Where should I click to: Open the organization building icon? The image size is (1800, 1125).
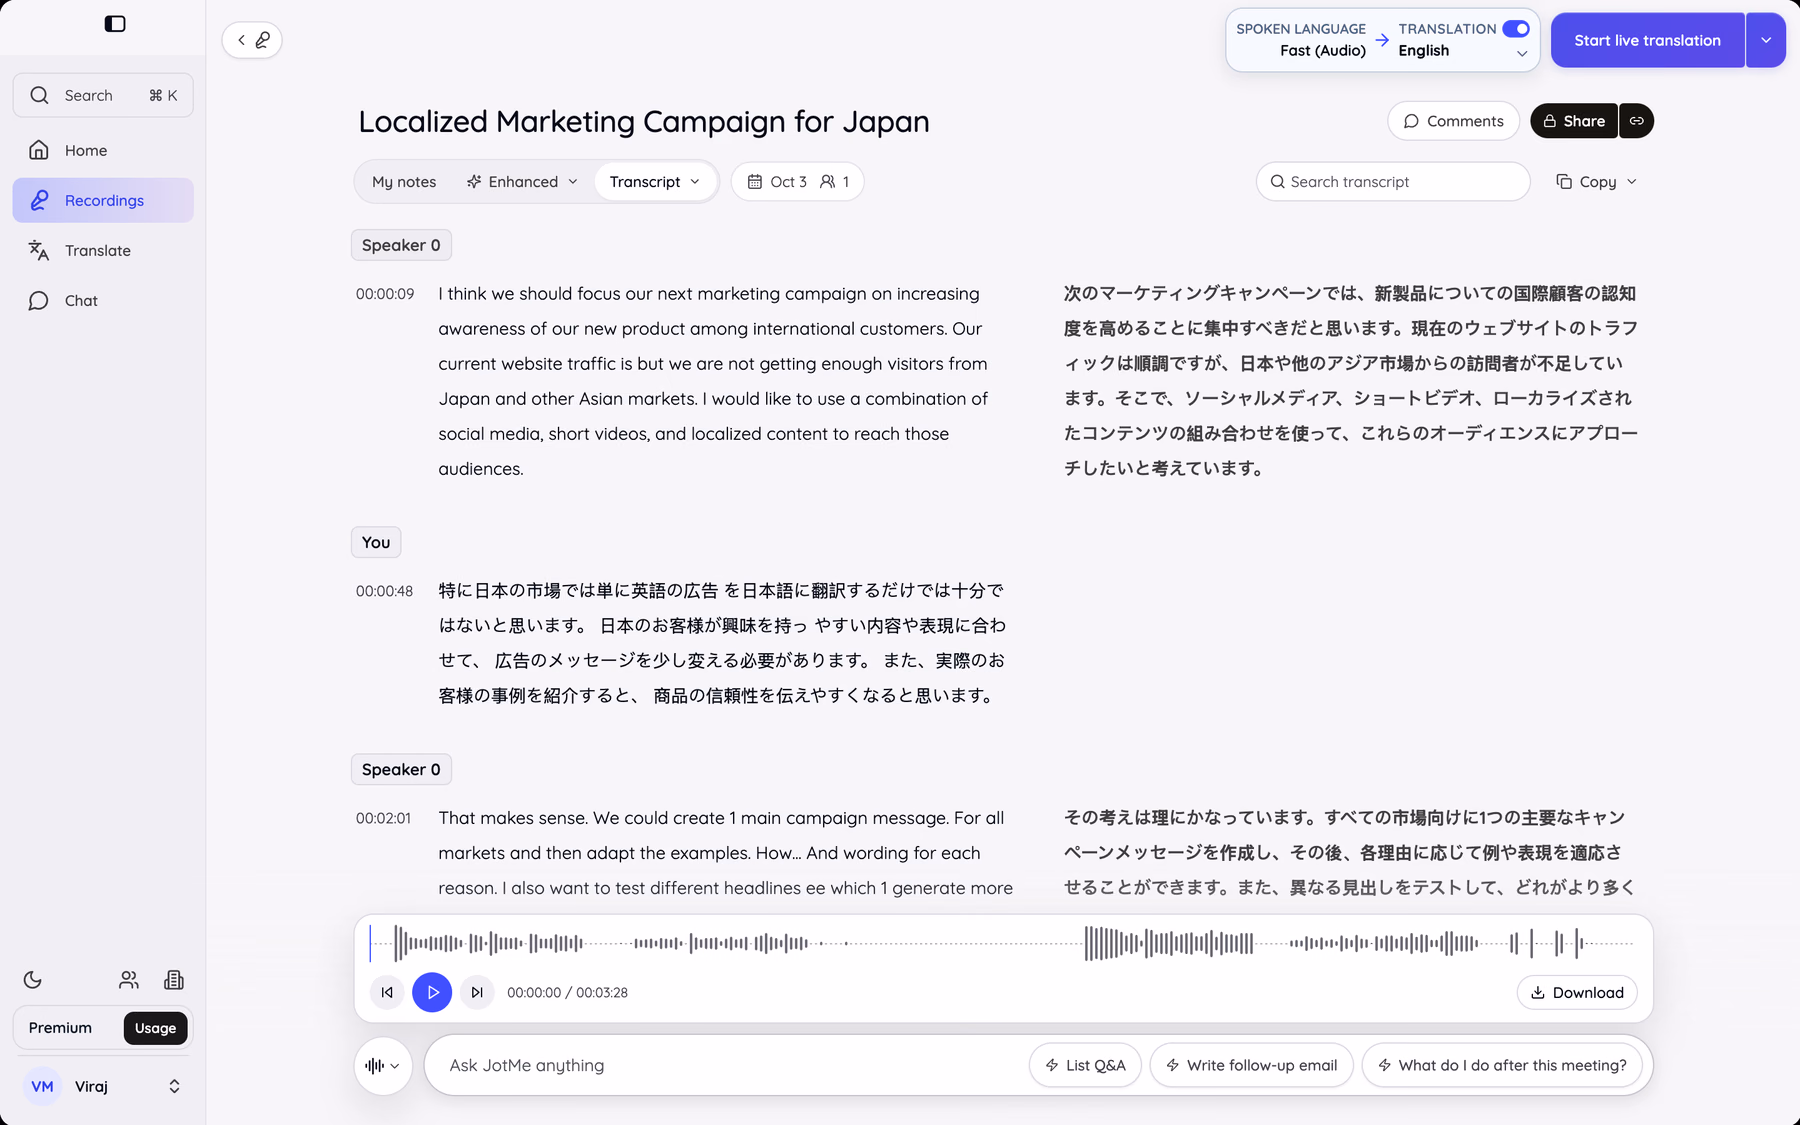coord(174,980)
